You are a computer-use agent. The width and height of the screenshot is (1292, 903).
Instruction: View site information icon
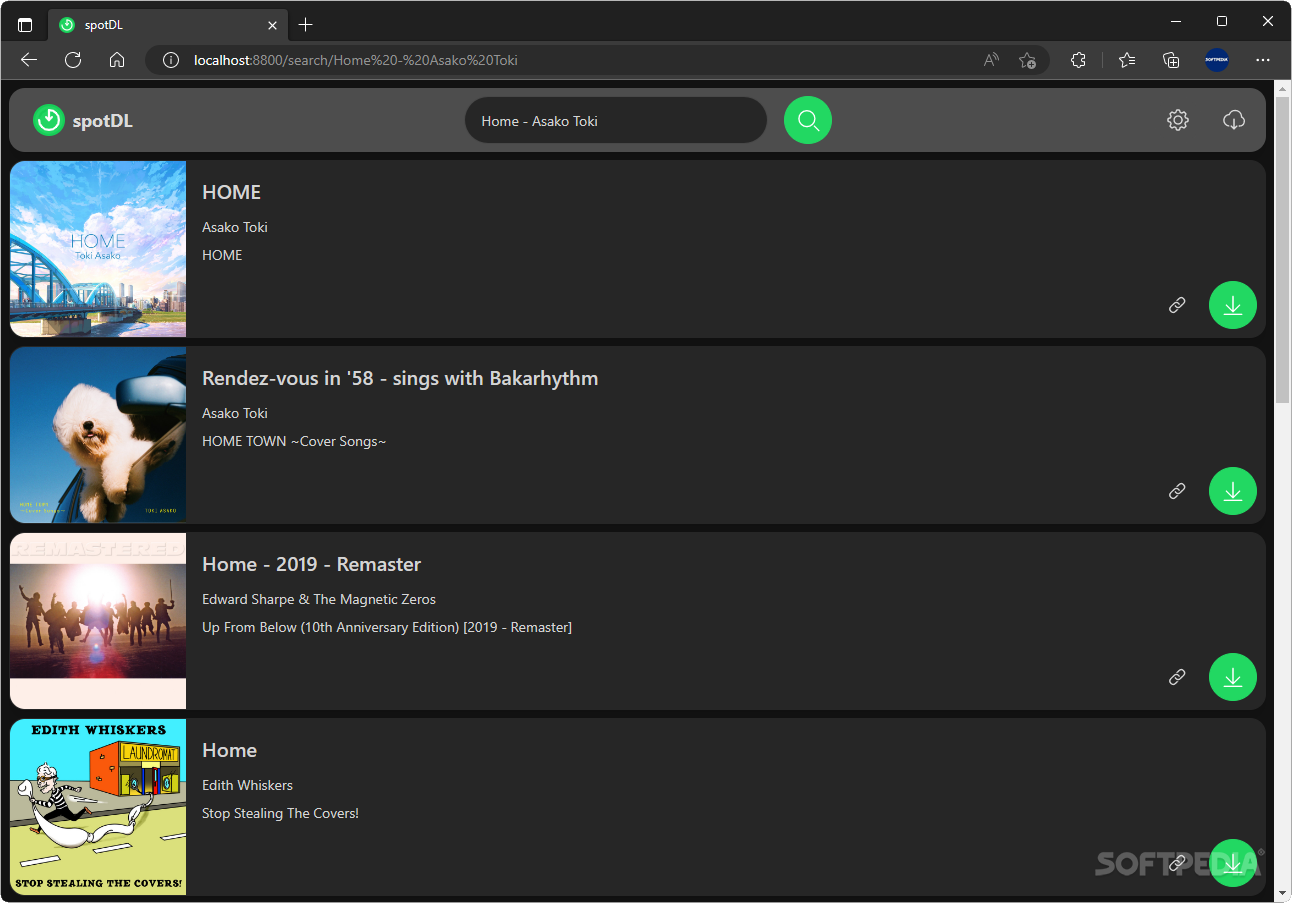click(x=171, y=60)
